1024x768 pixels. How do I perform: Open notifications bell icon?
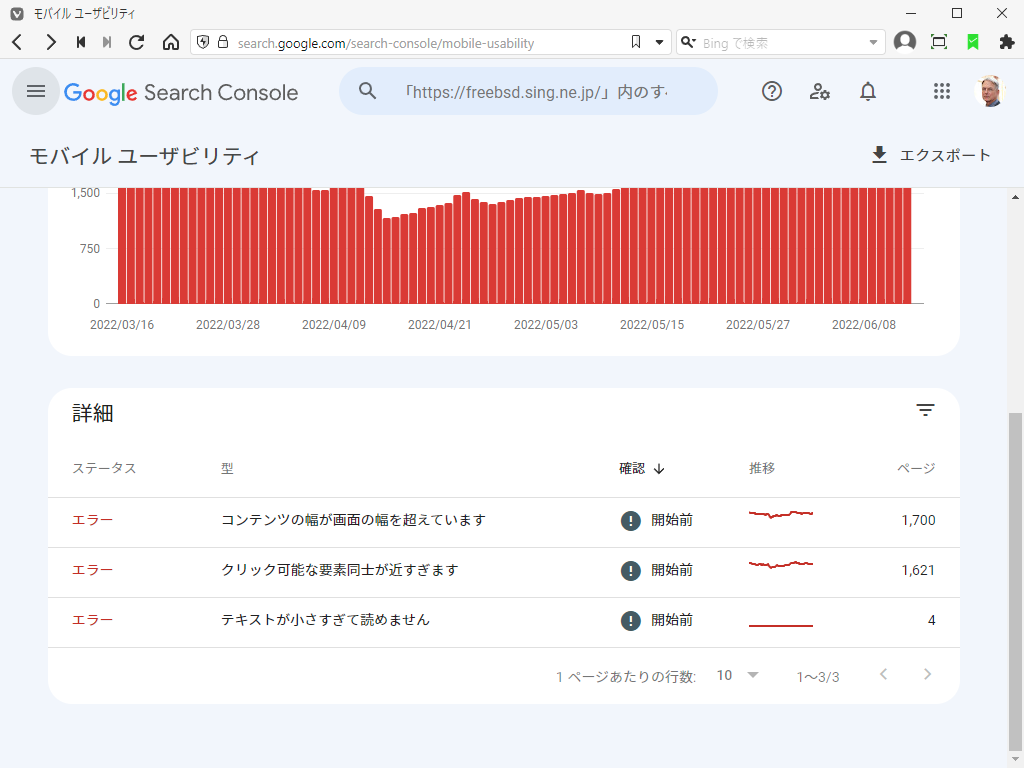(x=867, y=91)
